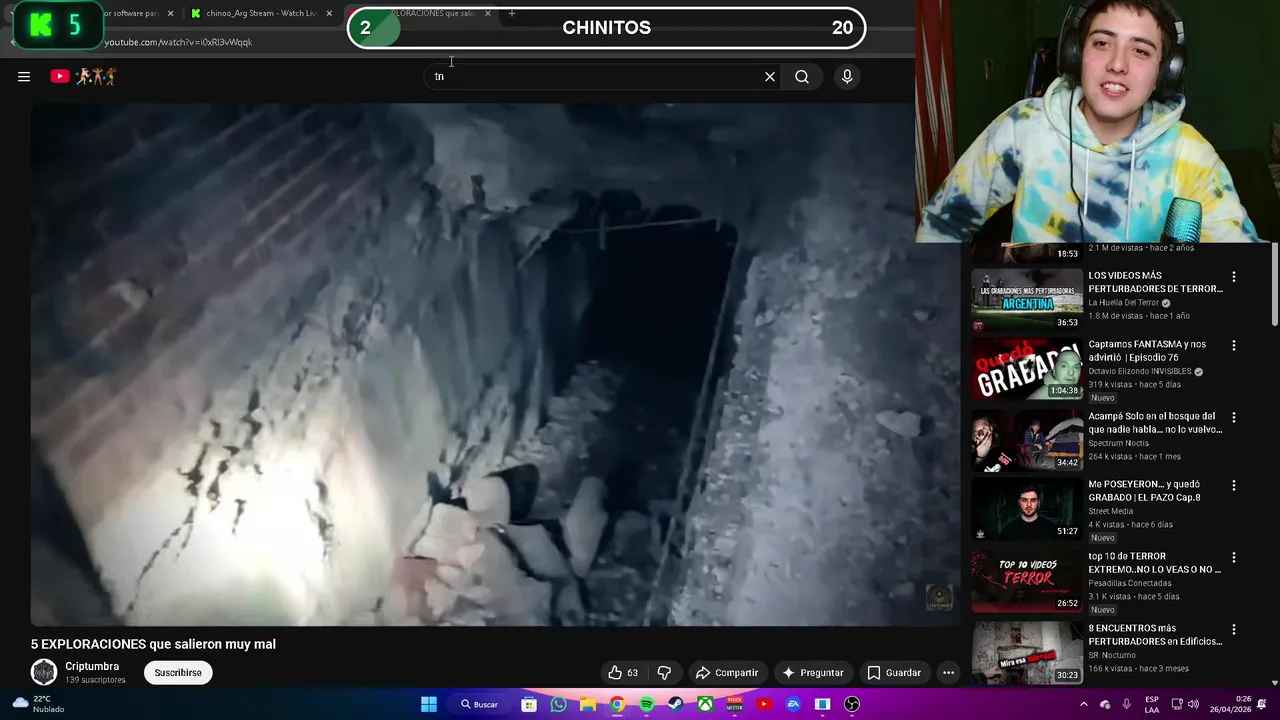Screen dimensions: 1280x720
Task: Open 'Acampé Solo' thumbnail 34:42
Action: click(x=1027, y=440)
